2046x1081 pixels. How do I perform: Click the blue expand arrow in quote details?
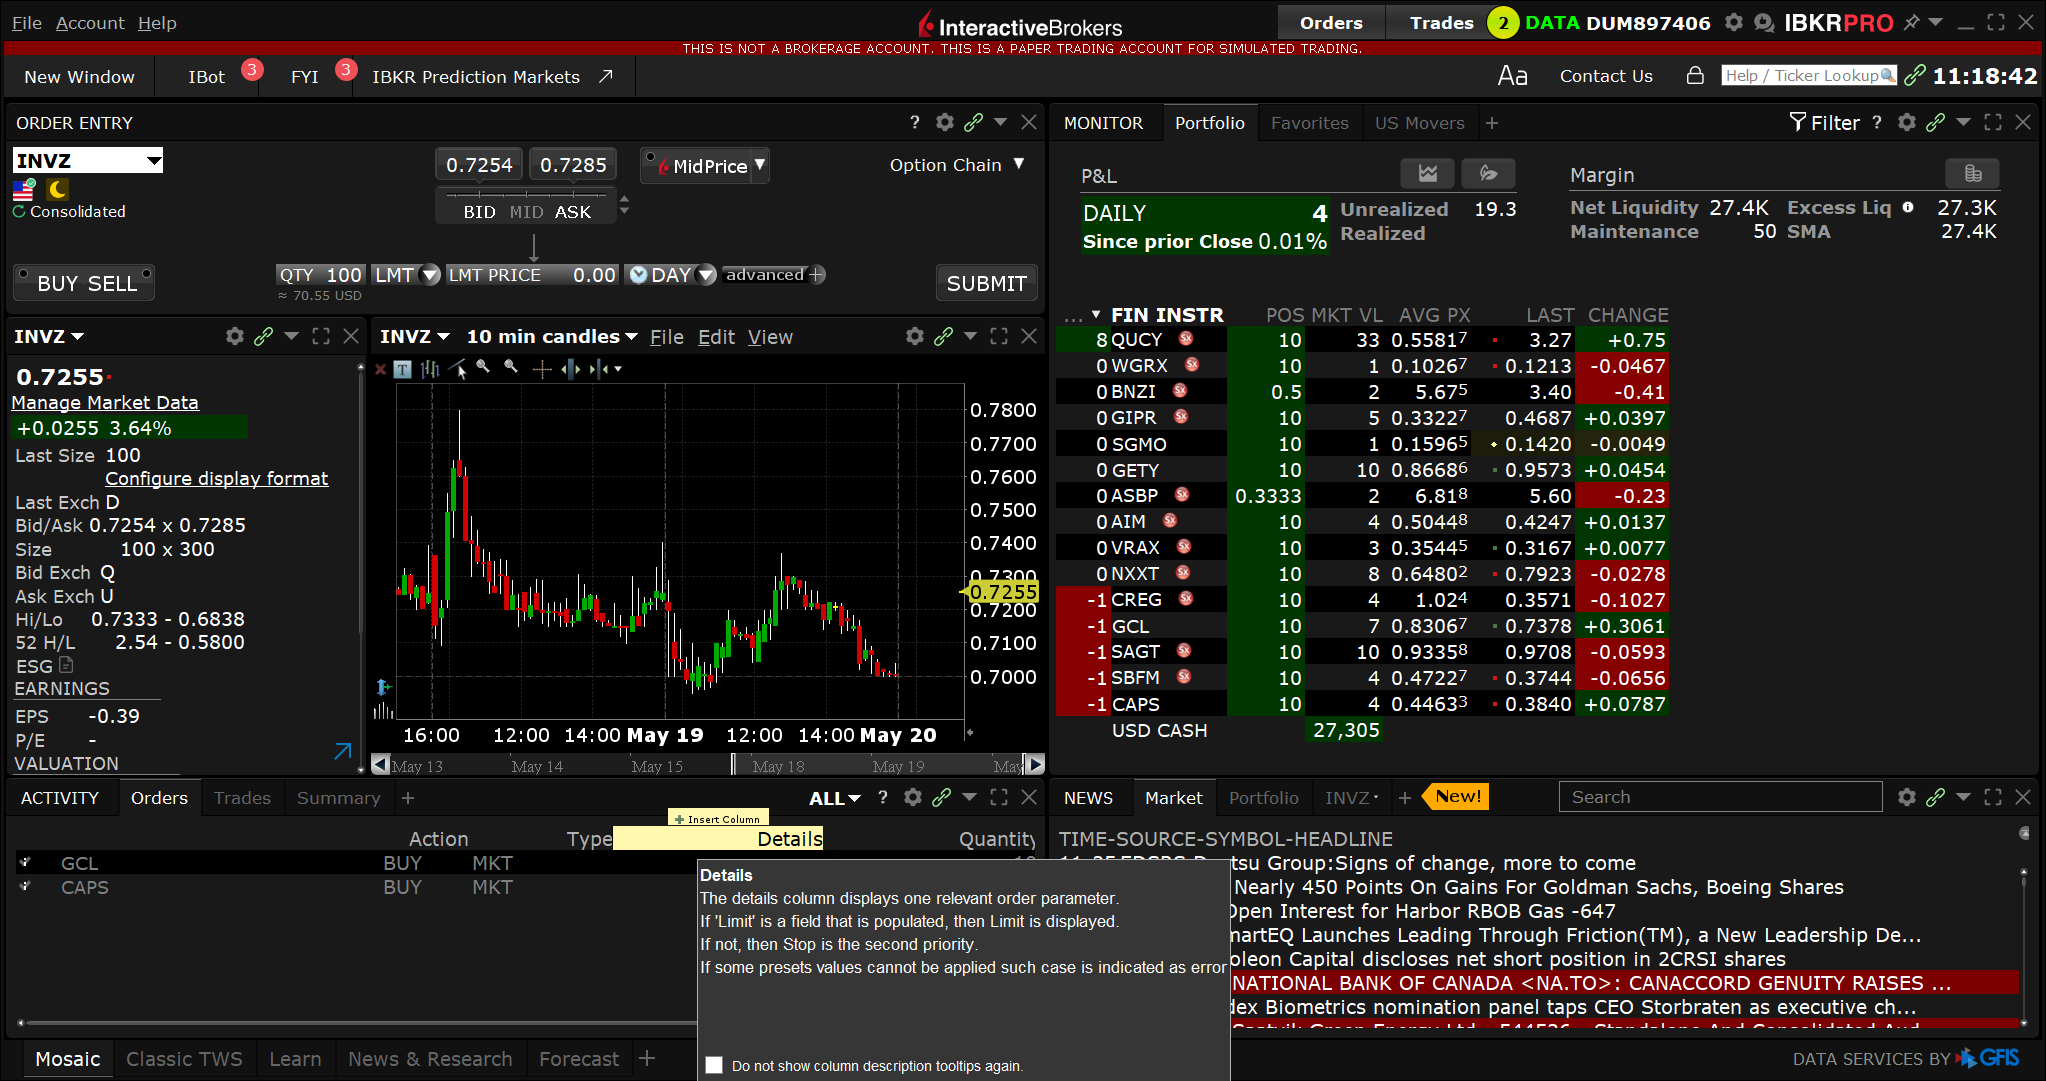(343, 750)
